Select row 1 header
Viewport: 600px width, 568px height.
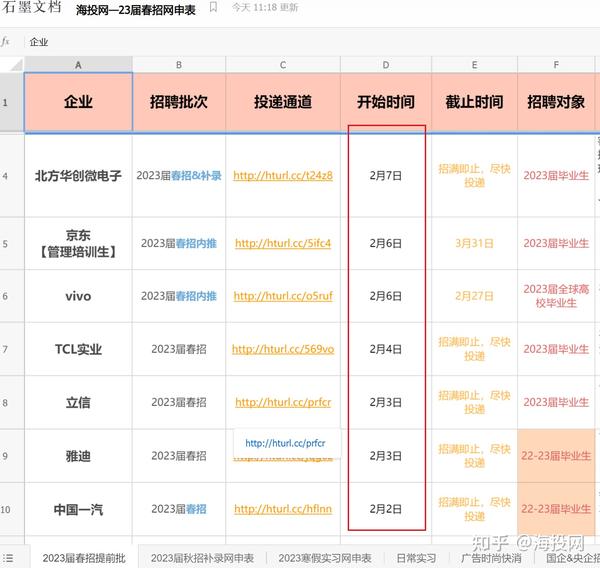12,102
